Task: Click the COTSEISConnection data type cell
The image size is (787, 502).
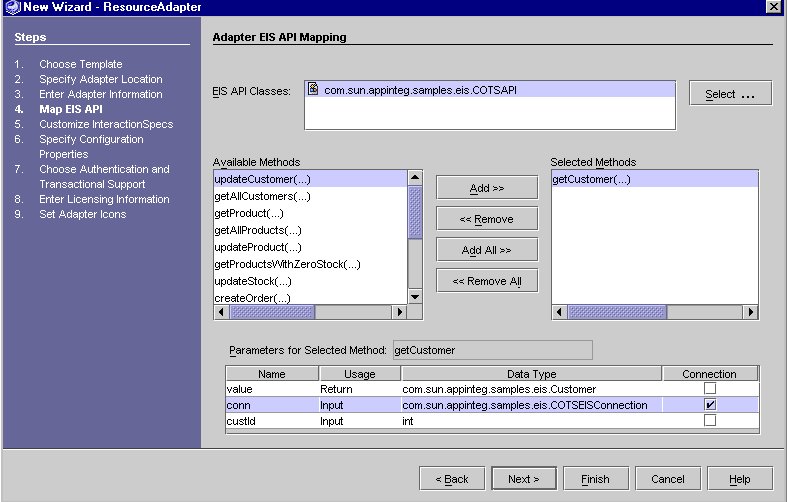Action: pyautogui.click(x=532, y=405)
